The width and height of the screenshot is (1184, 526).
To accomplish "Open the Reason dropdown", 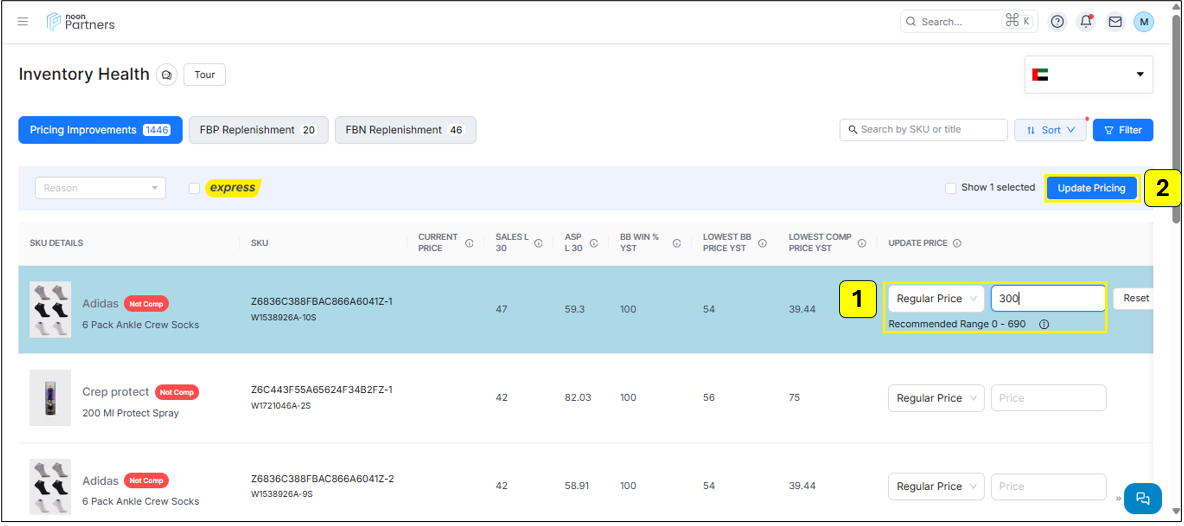I will click(x=99, y=188).
